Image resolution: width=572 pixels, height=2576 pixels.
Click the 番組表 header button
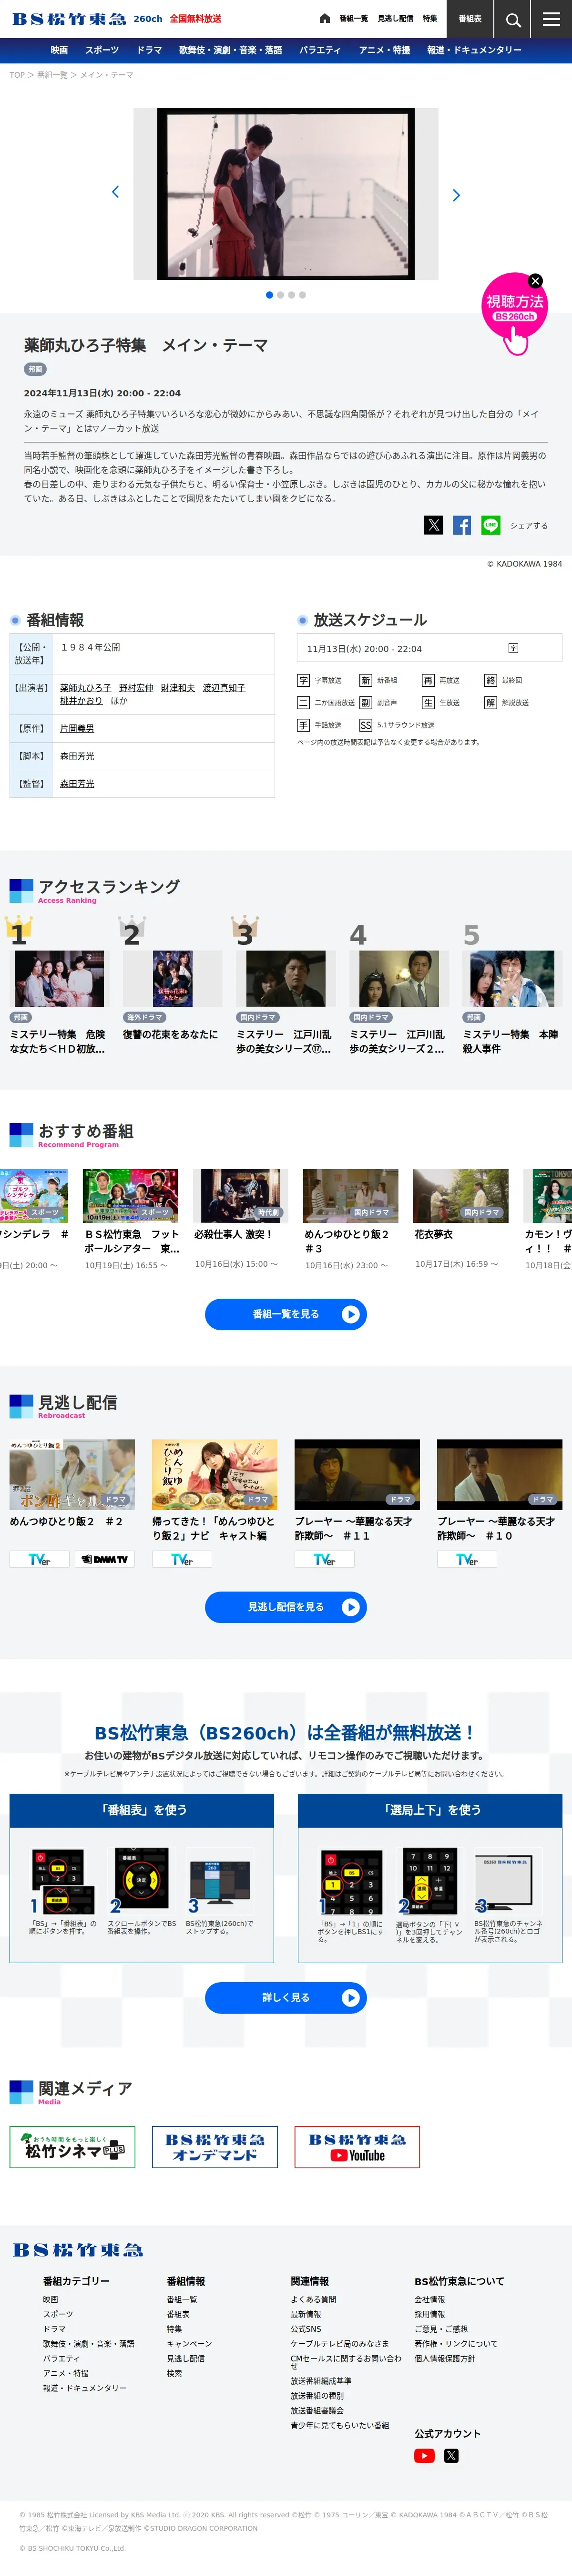click(470, 19)
